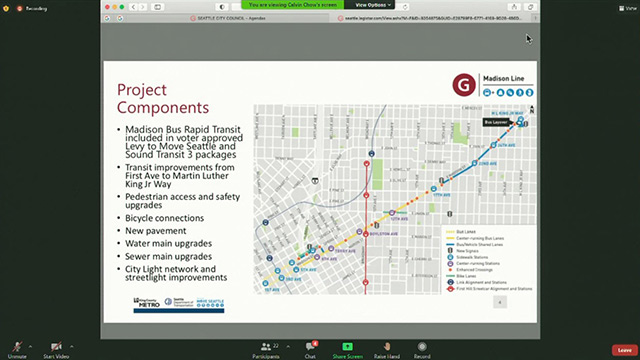This screenshot has width=640, height=360.
Task: Switch to the SEATTLE CITY COUNCIL - Agendas tab
Action: tap(228, 18)
